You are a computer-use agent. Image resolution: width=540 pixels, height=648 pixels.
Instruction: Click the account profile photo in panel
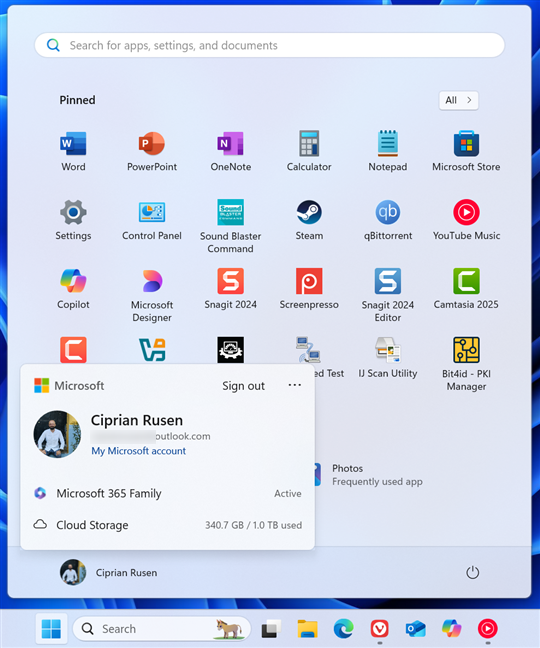pyautogui.click(x=57, y=434)
